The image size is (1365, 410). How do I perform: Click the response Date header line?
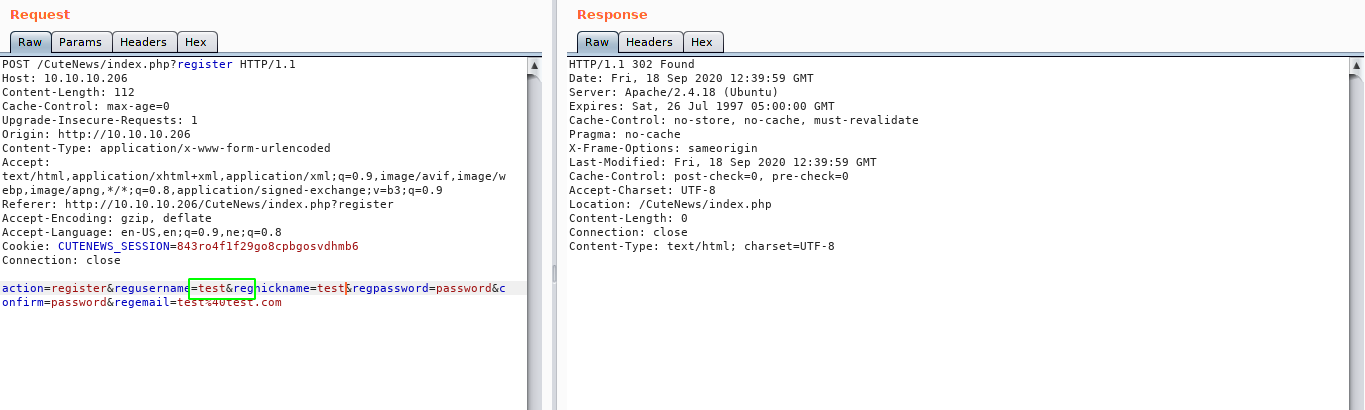691,78
